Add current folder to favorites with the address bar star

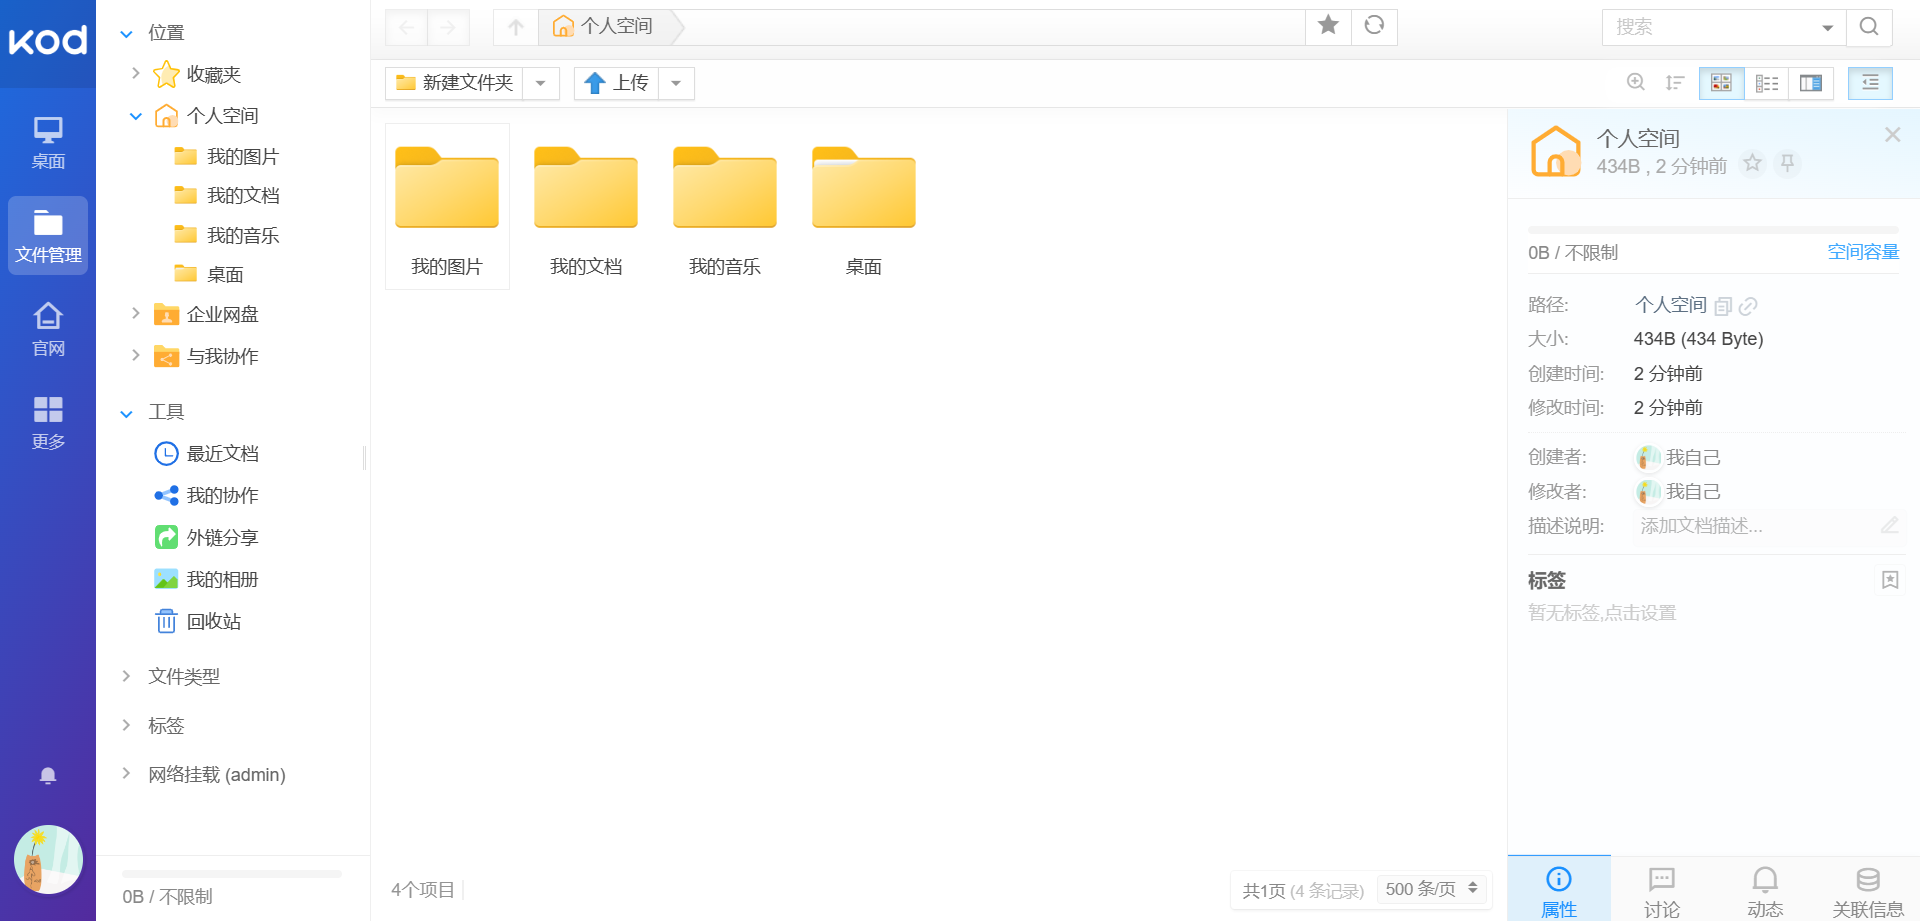[x=1328, y=26]
